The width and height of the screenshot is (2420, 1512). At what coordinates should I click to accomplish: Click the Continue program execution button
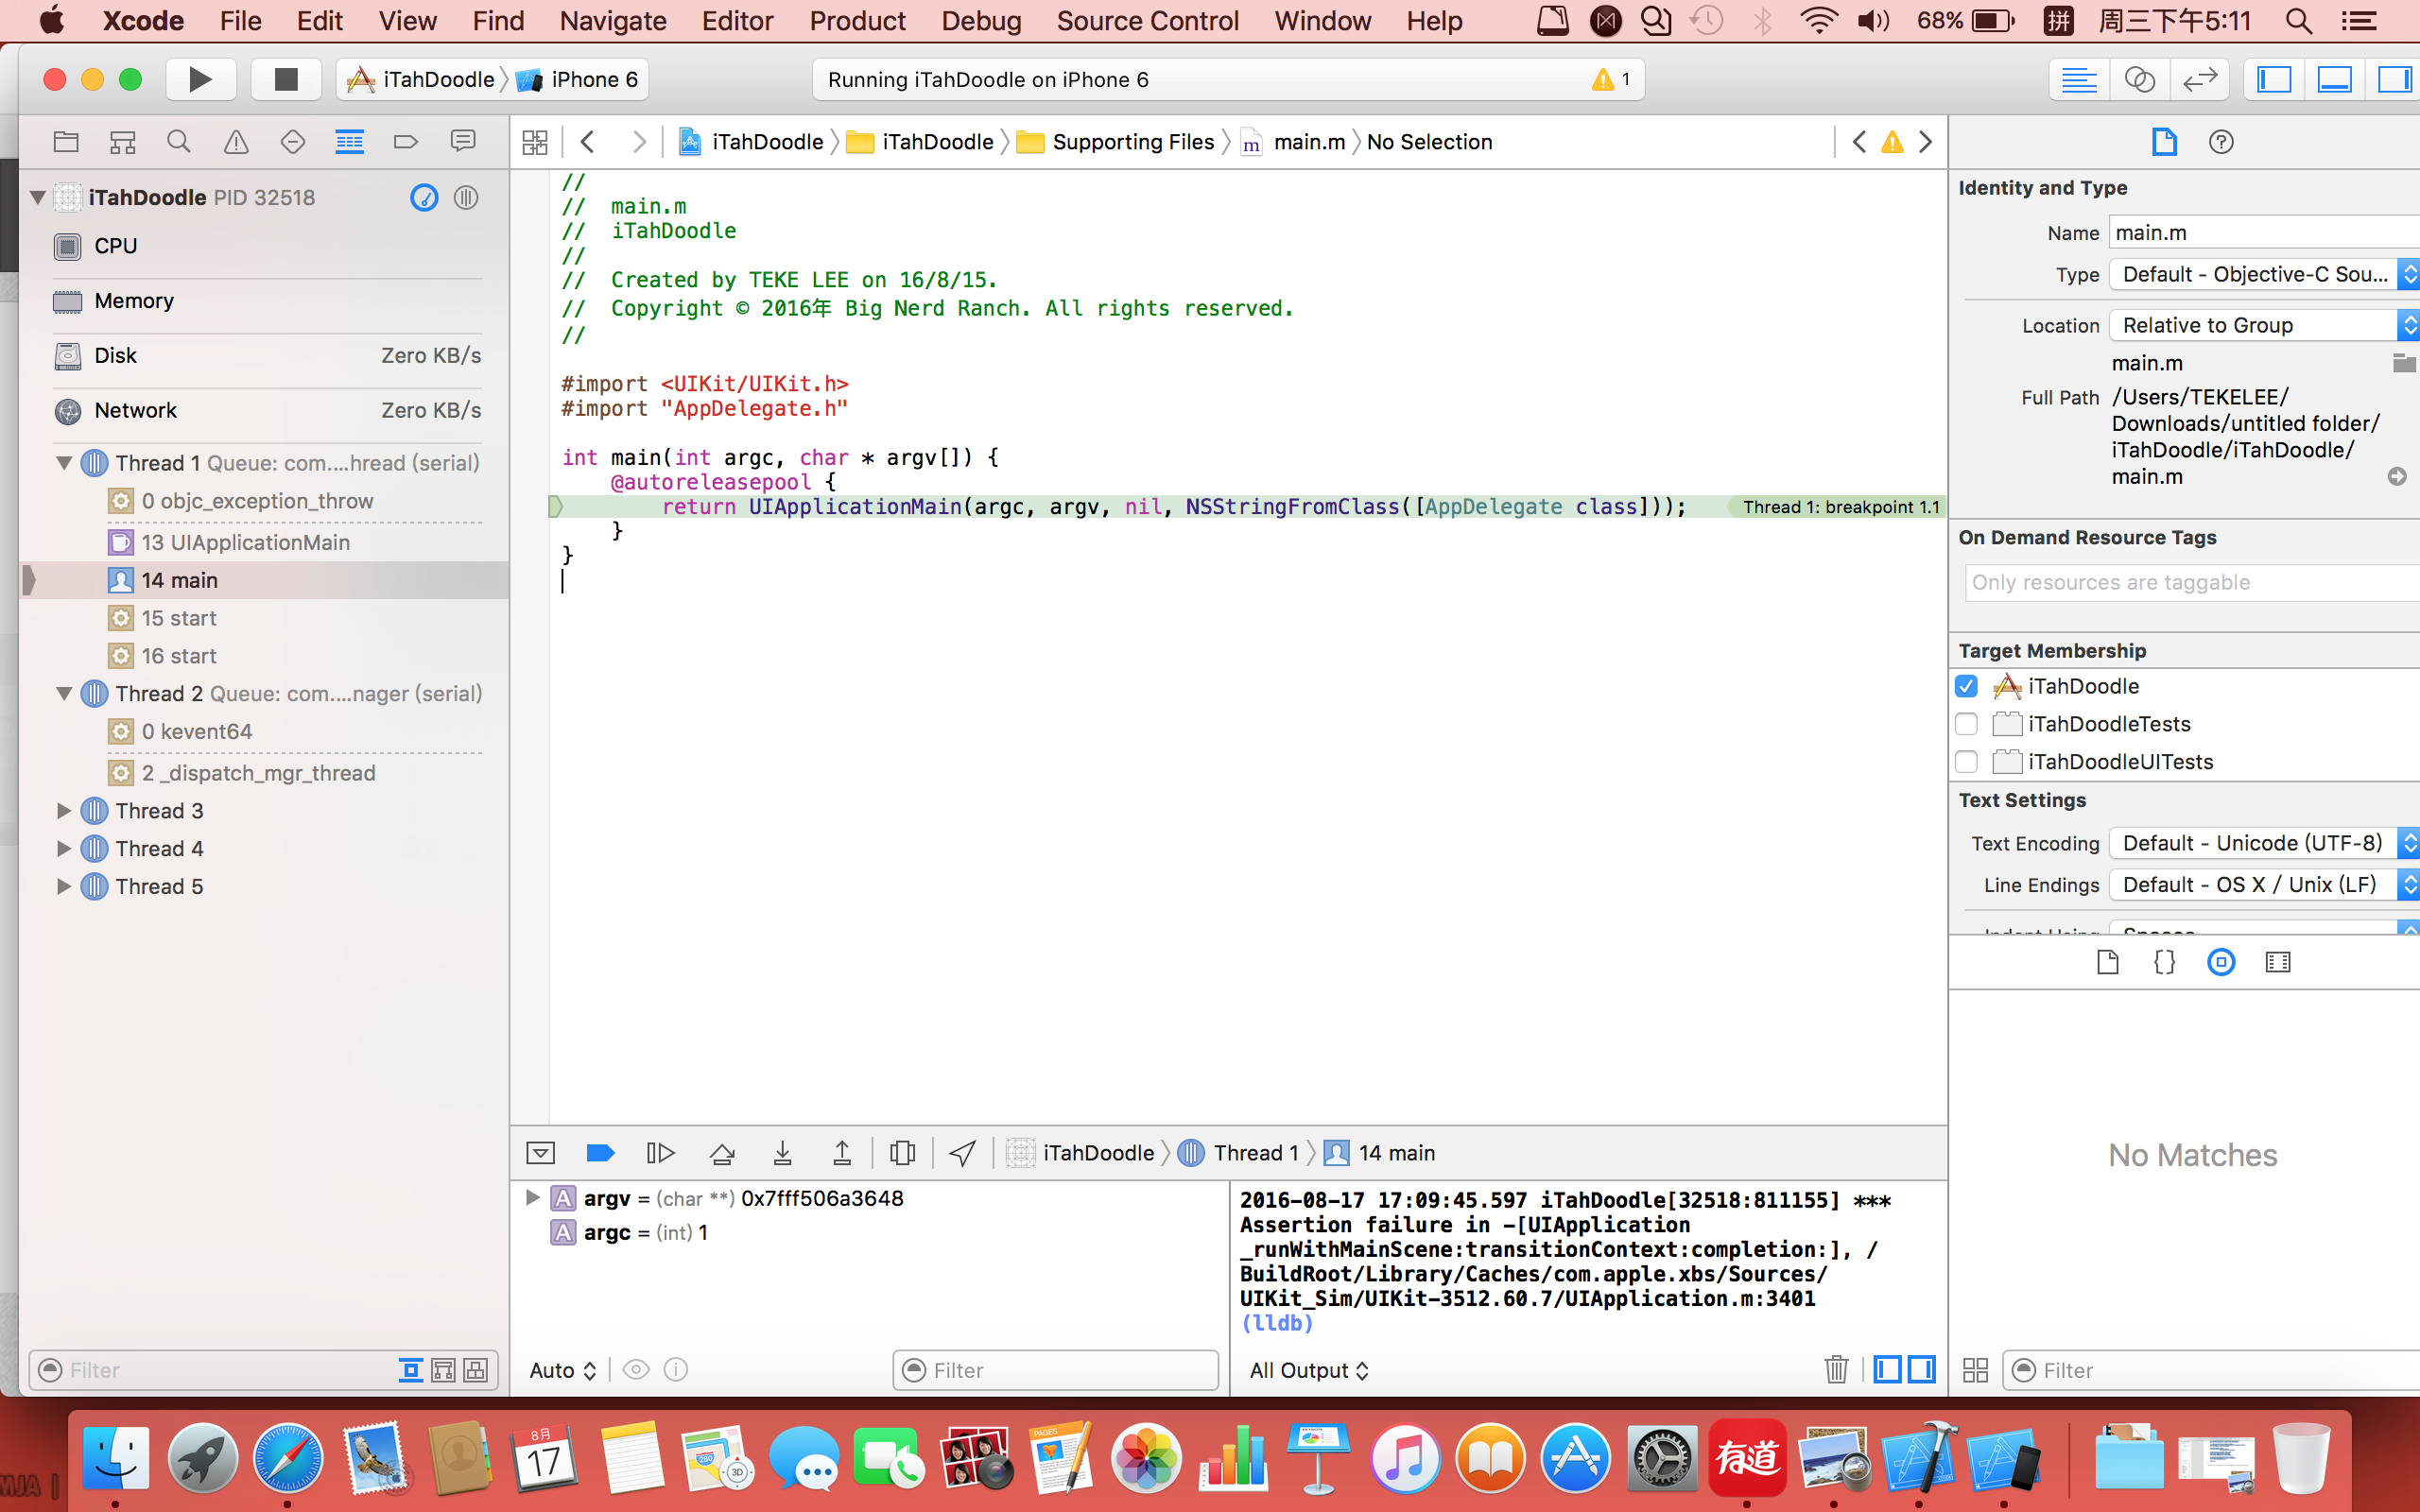pos(660,1153)
